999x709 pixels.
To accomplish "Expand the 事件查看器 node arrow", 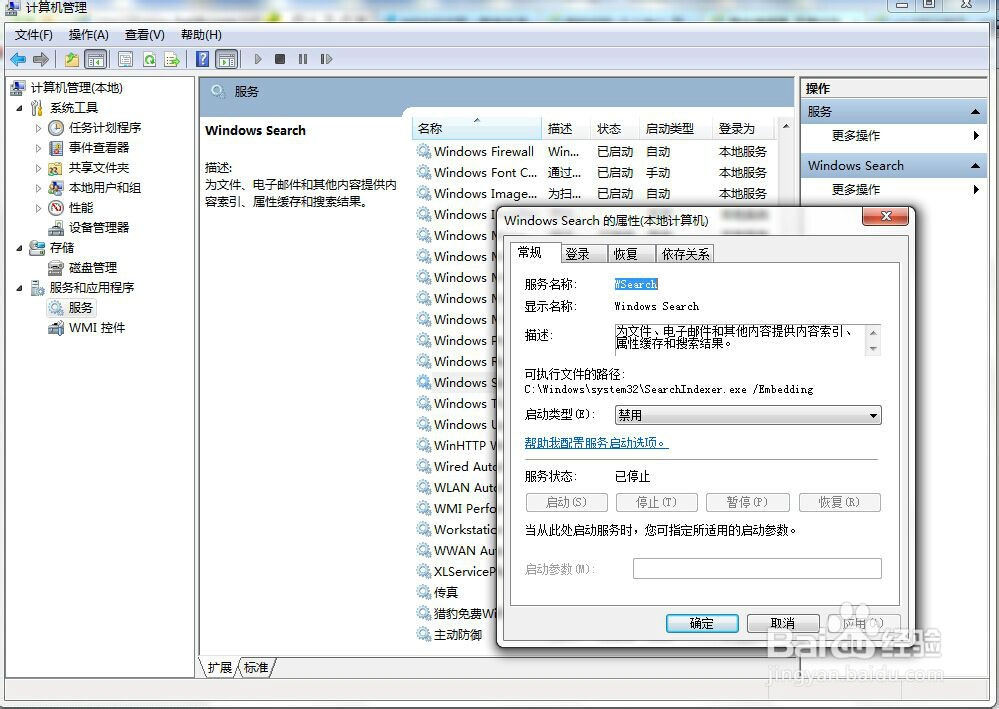I will [38, 148].
